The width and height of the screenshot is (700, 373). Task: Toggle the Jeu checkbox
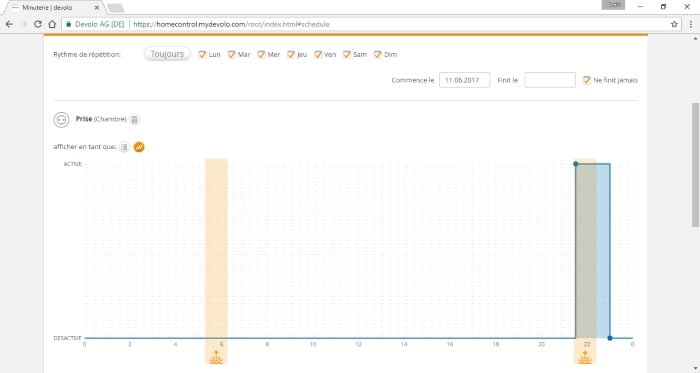(291, 54)
